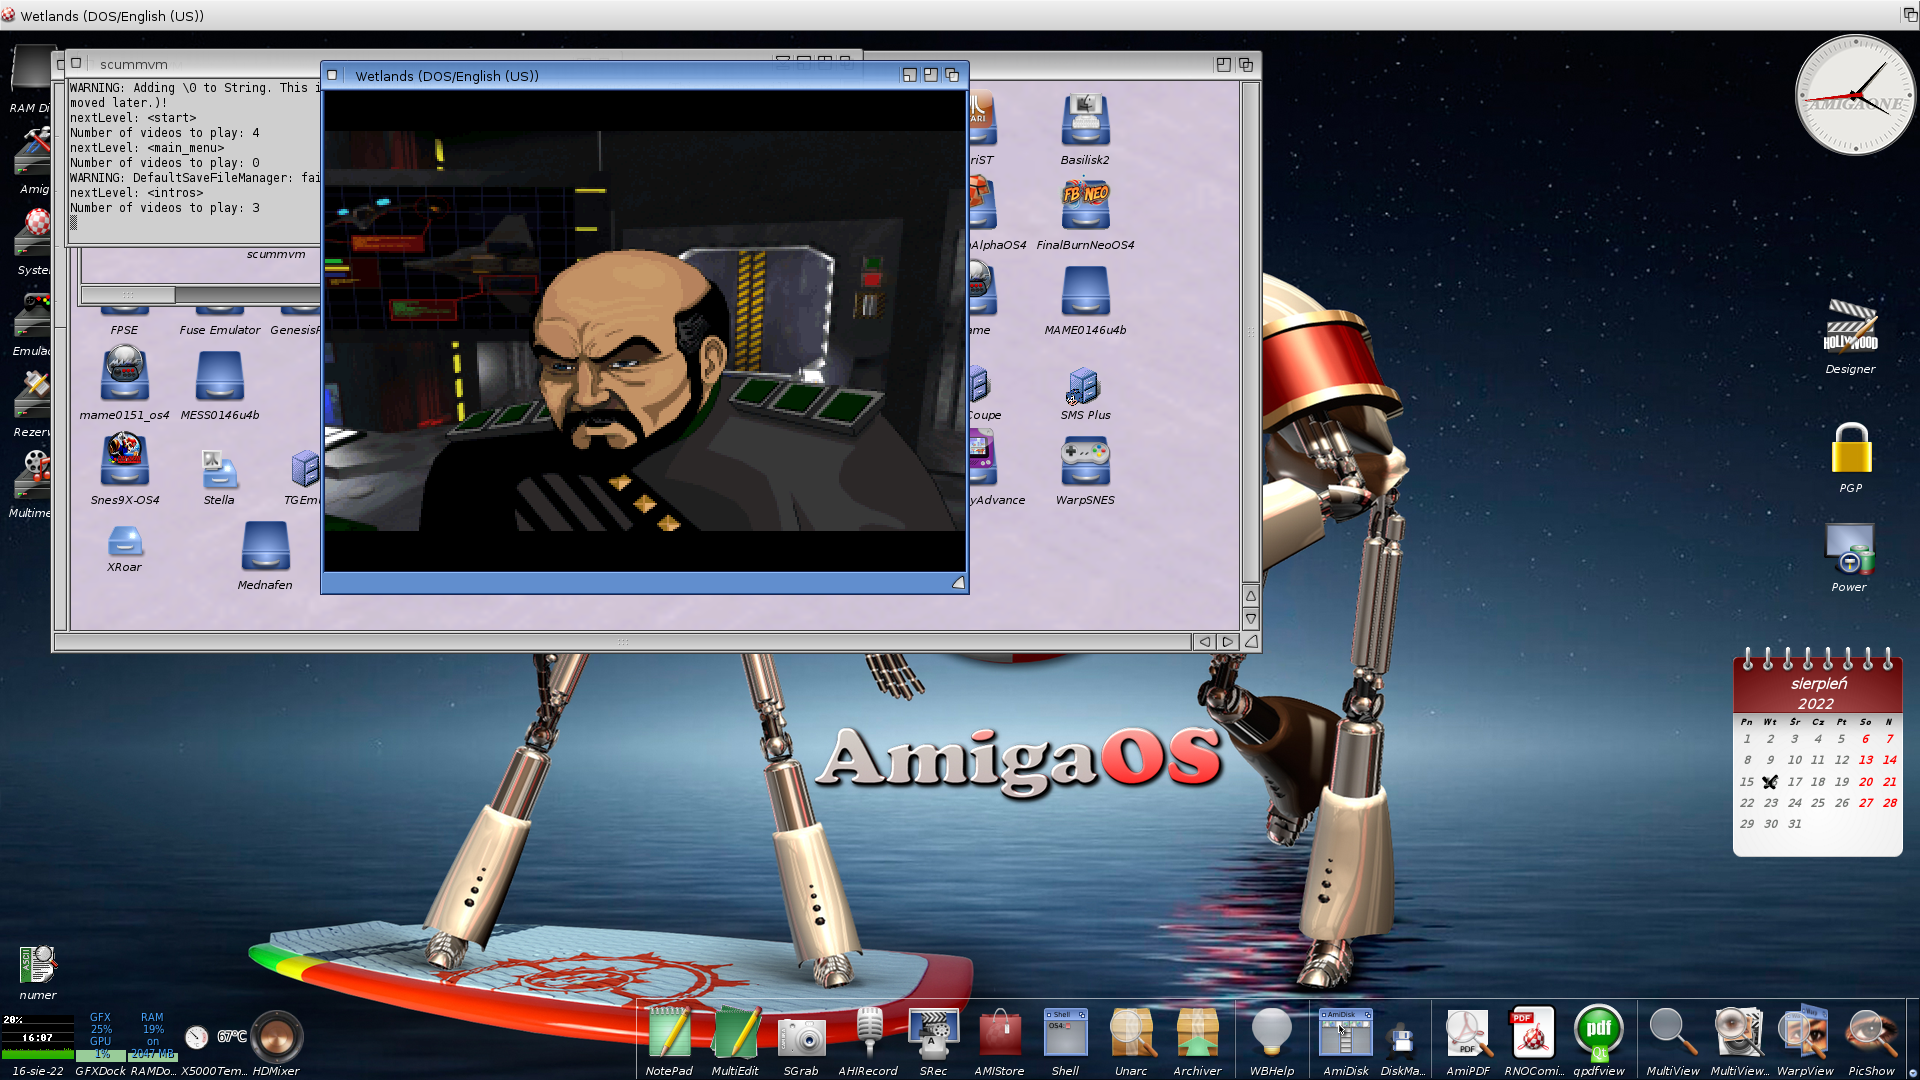
Task: Open WBHelp lightbulb in the dock
Action: [x=1271, y=1033]
